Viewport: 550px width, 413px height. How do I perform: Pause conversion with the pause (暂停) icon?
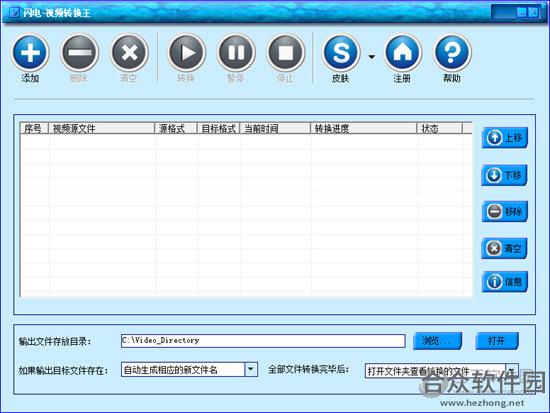[x=236, y=53]
